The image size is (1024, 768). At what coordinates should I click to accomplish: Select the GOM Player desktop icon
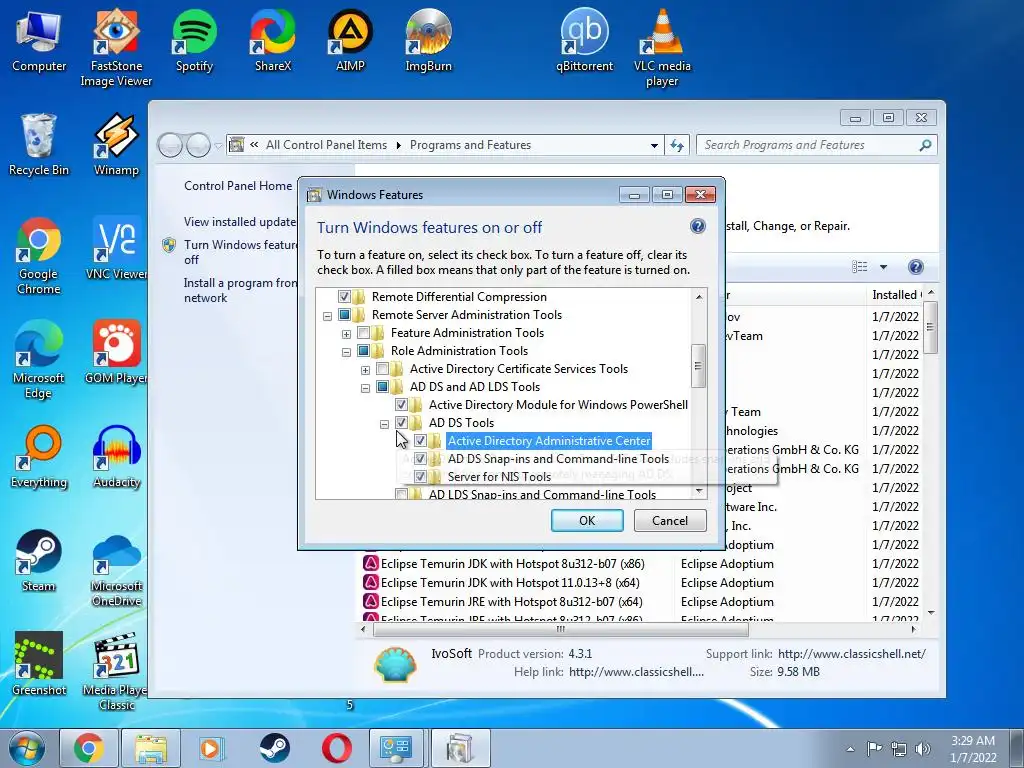coord(116,353)
